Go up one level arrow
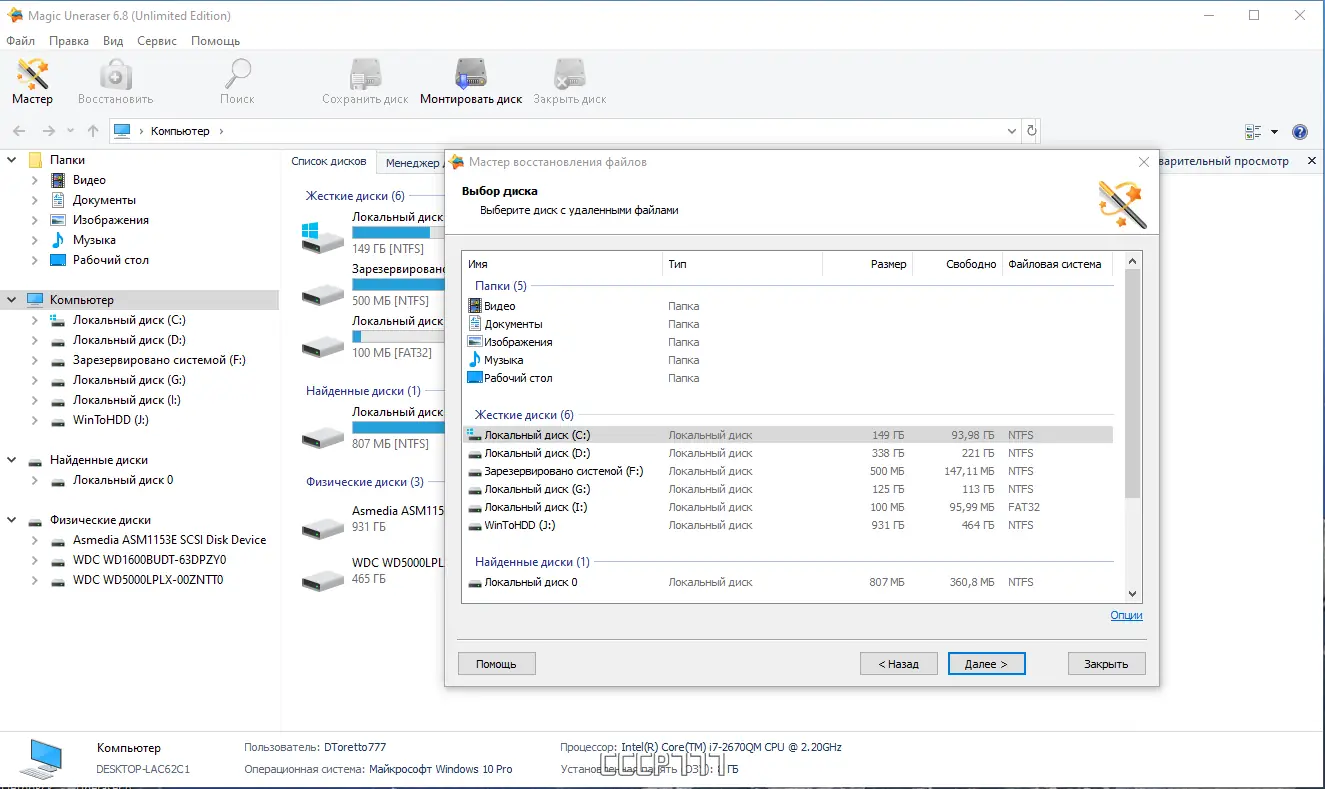 click(x=93, y=131)
